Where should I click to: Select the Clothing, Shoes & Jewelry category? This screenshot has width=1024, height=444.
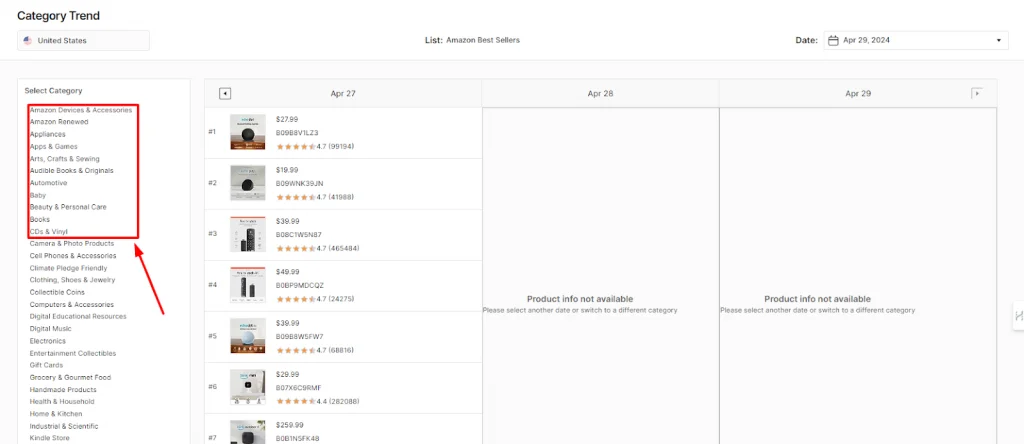tap(72, 280)
